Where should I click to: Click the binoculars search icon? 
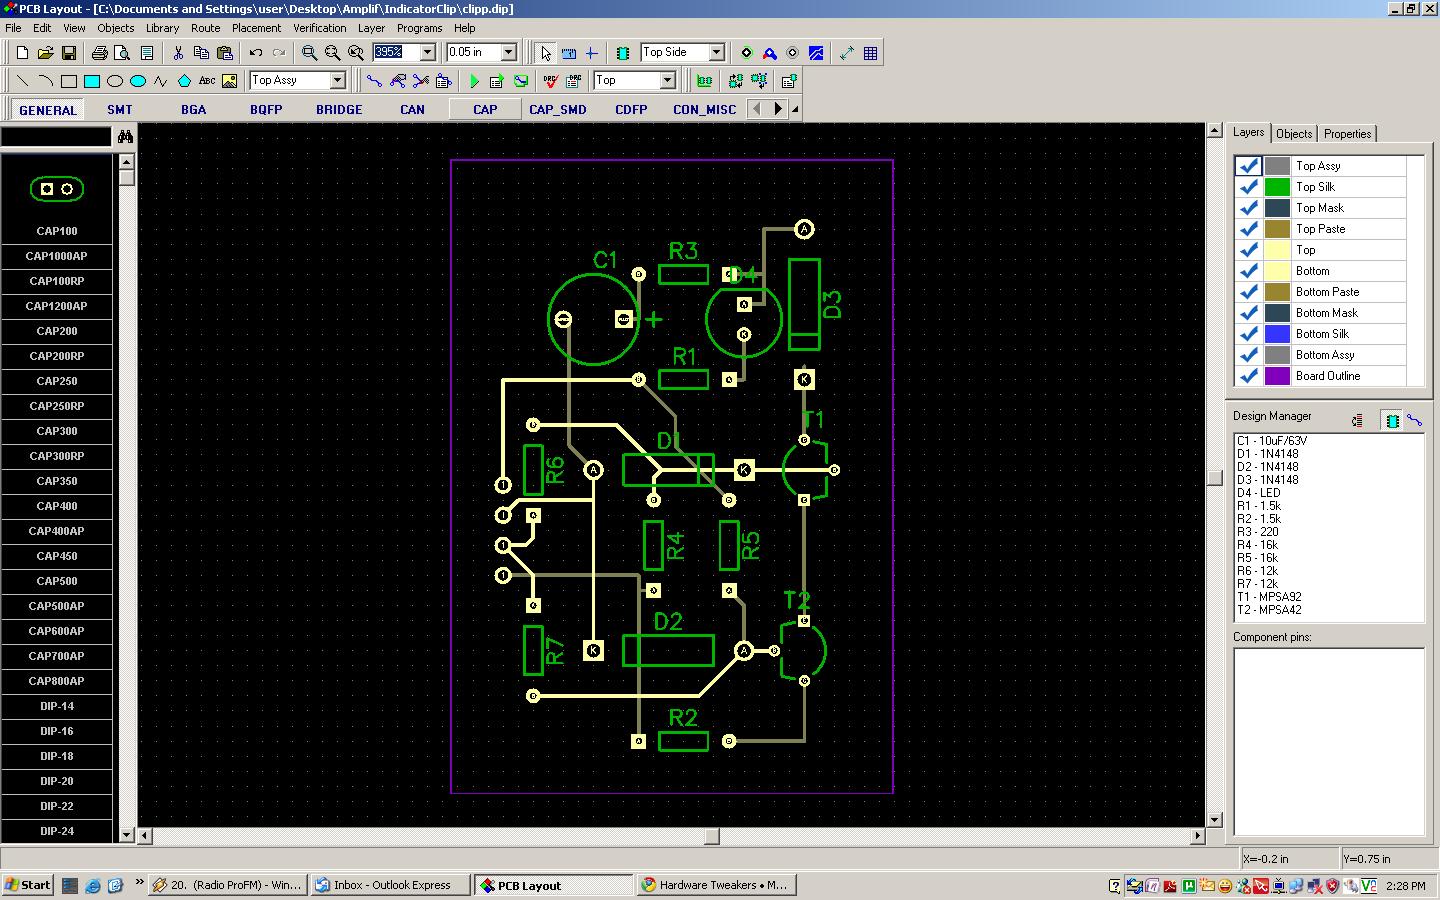[125, 136]
